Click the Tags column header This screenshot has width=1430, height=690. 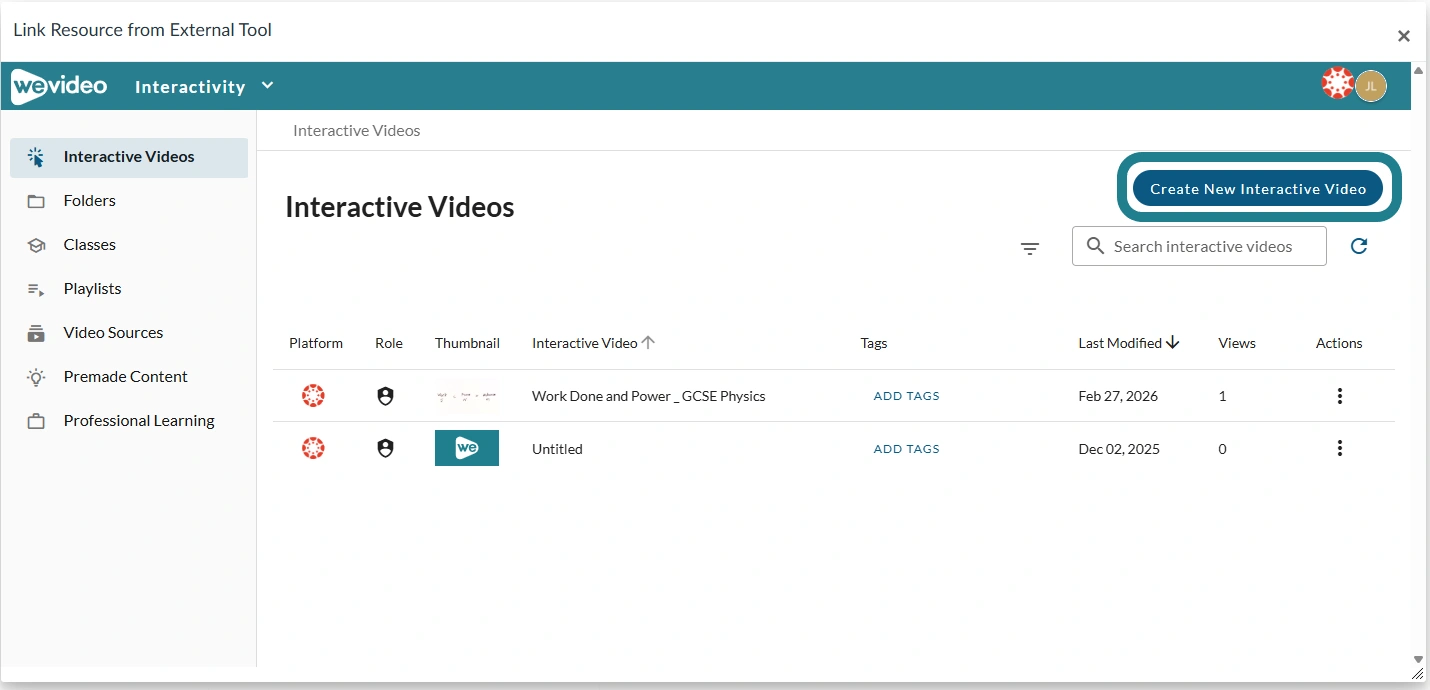click(x=874, y=343)
